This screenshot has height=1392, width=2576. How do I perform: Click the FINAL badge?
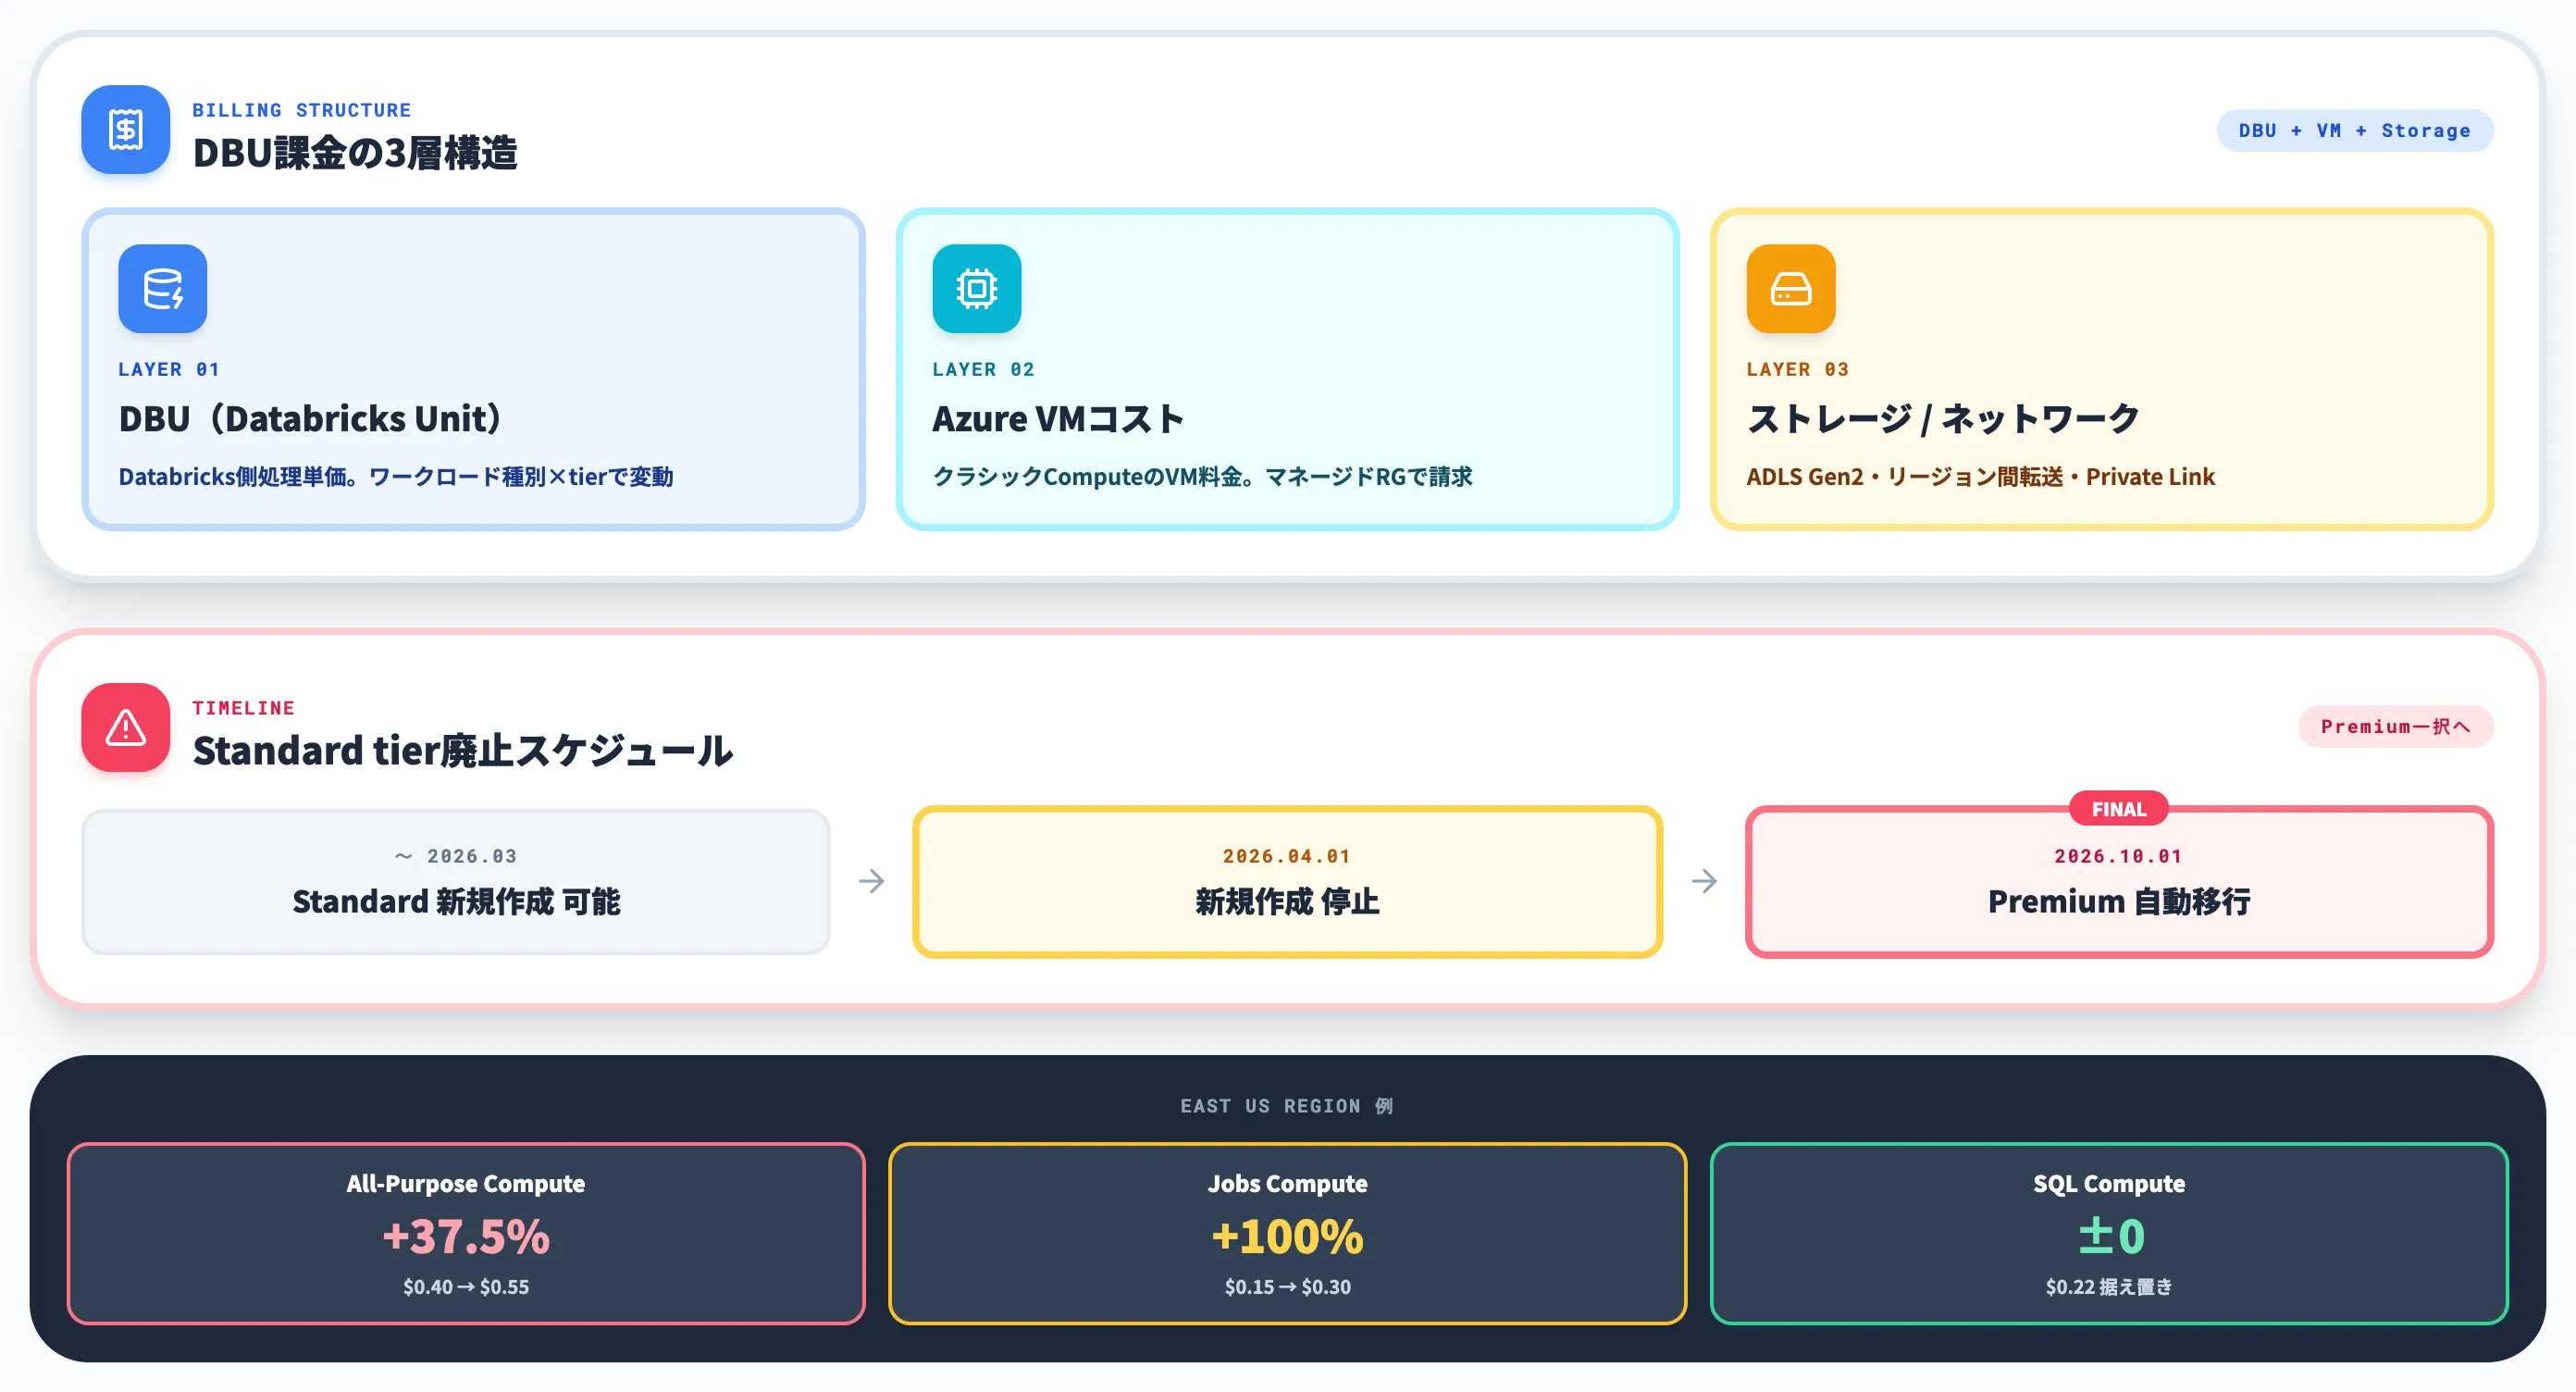pos(2118,809)
